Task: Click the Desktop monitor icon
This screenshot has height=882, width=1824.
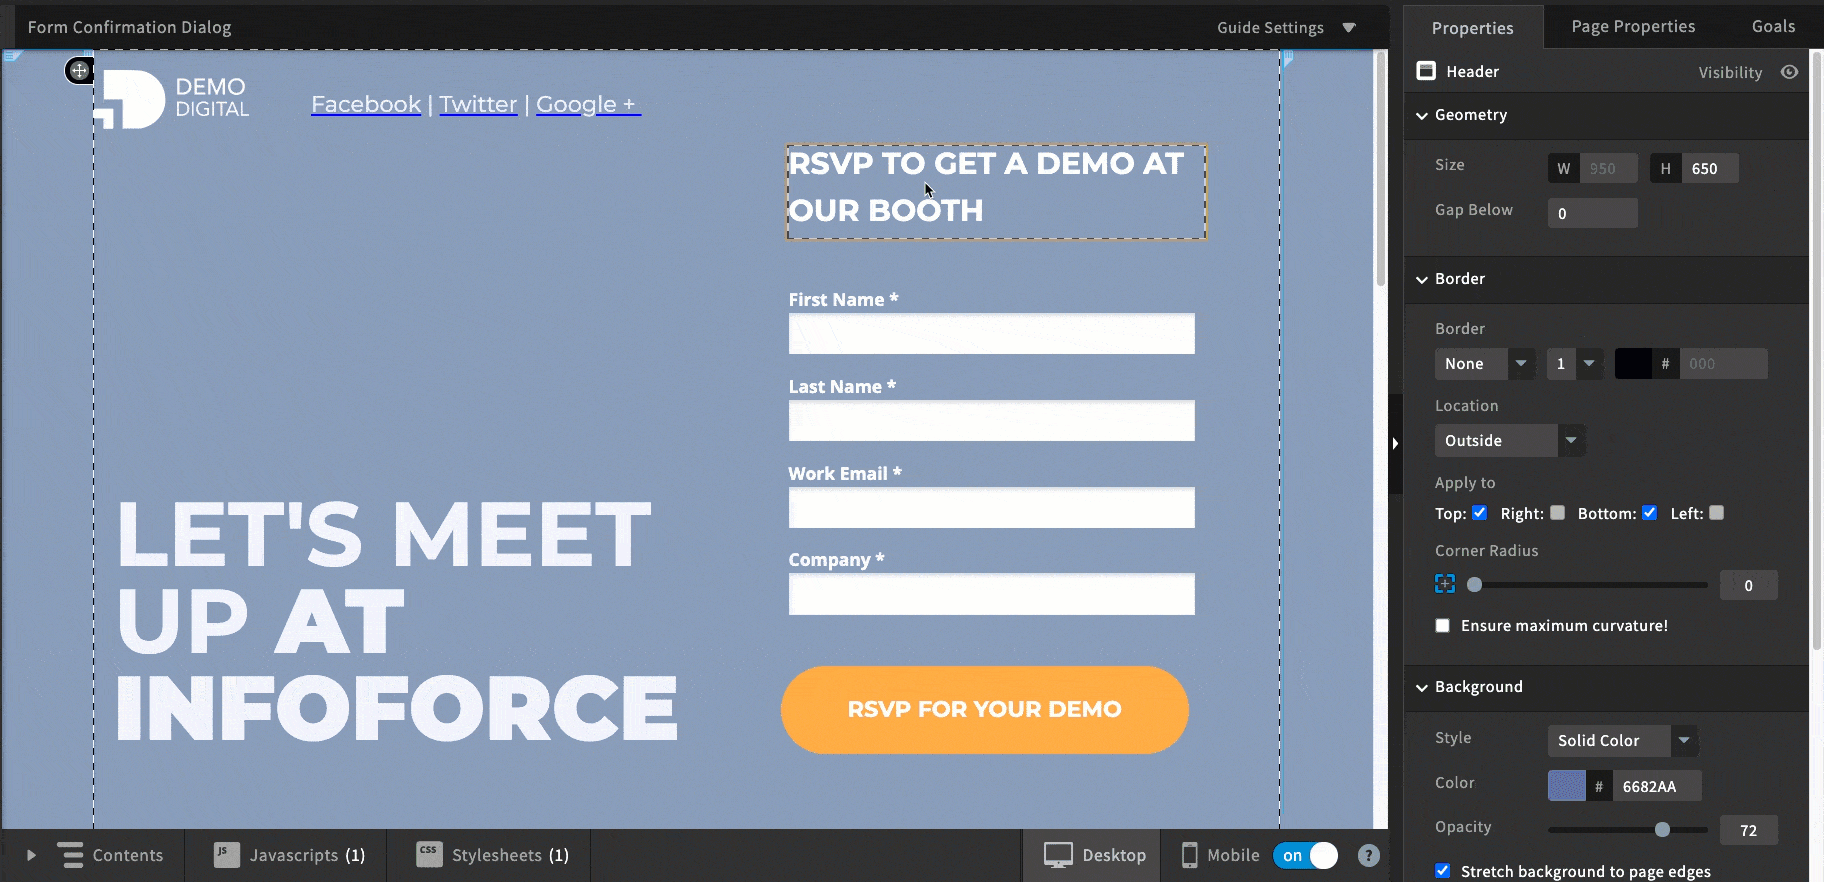Action: pos(1058,855)
